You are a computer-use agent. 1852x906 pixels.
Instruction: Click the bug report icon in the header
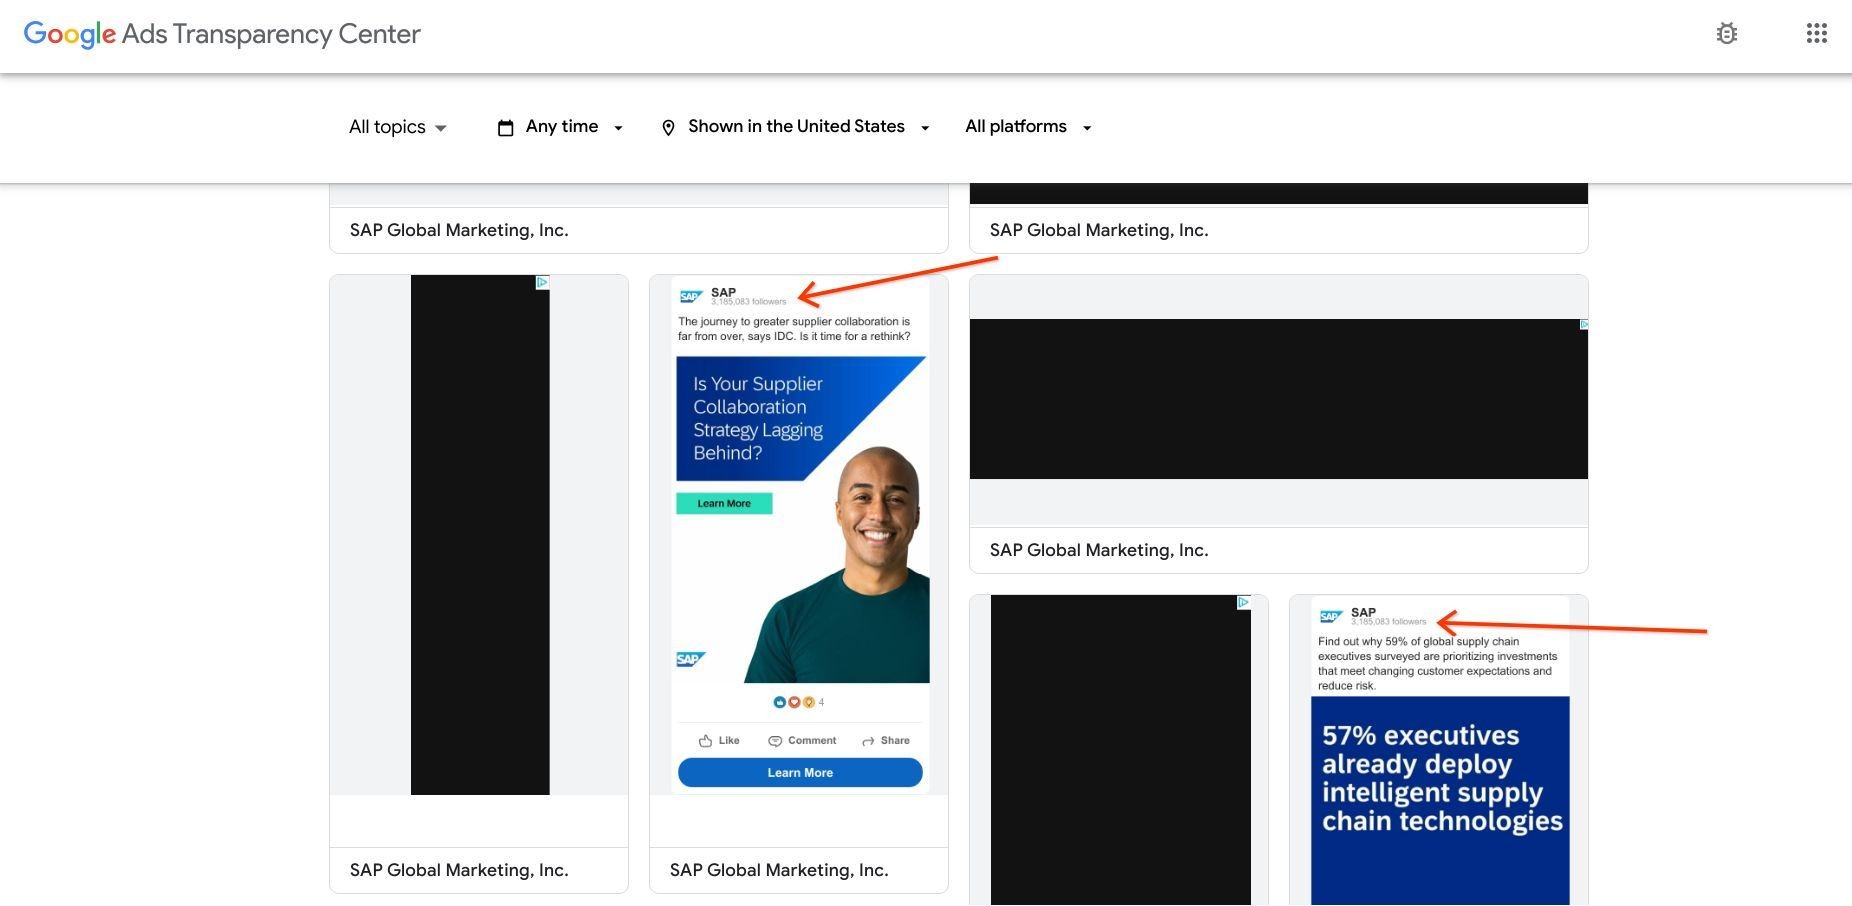click(1726, 34)
